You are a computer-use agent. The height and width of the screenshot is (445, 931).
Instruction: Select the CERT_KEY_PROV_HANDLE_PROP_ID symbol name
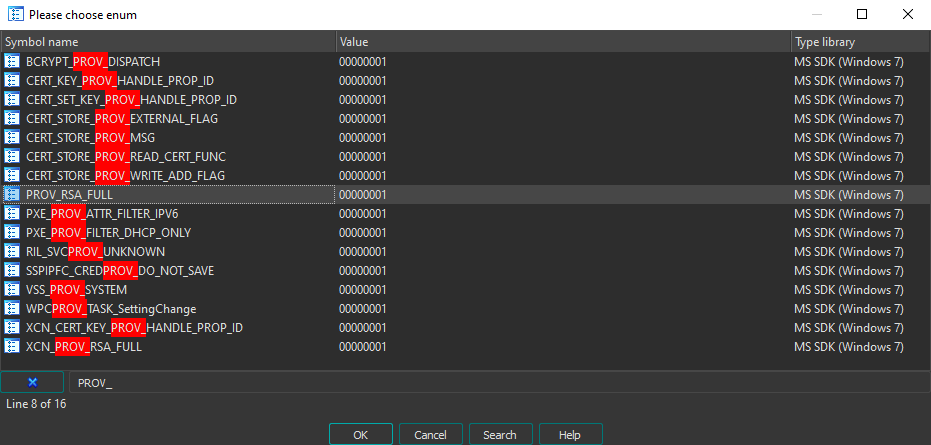120,80
